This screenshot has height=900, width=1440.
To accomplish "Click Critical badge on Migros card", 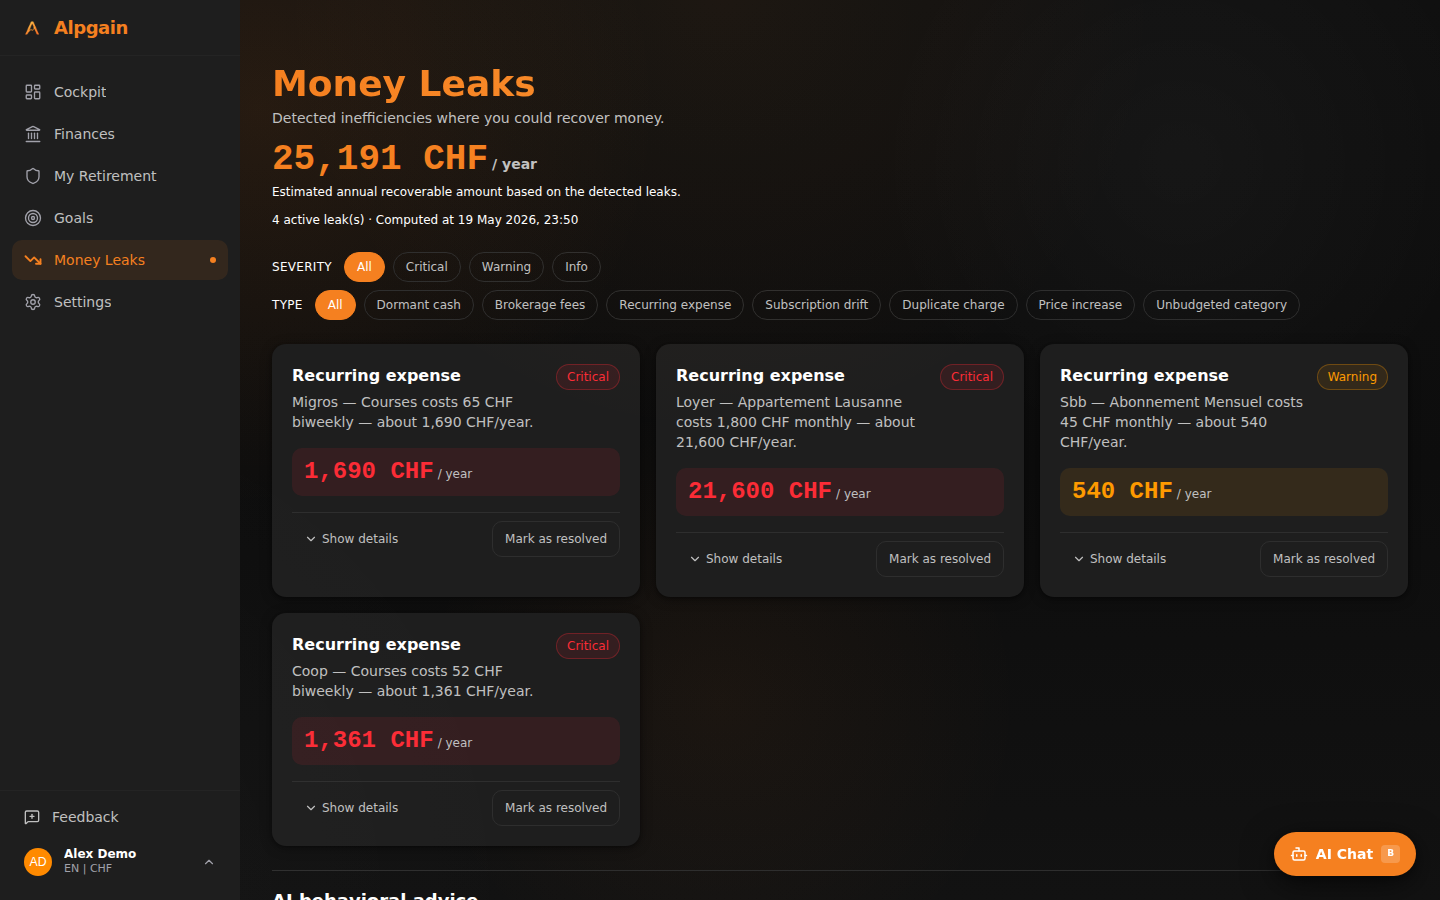I will pyautogui.click(x=588, y=377).
